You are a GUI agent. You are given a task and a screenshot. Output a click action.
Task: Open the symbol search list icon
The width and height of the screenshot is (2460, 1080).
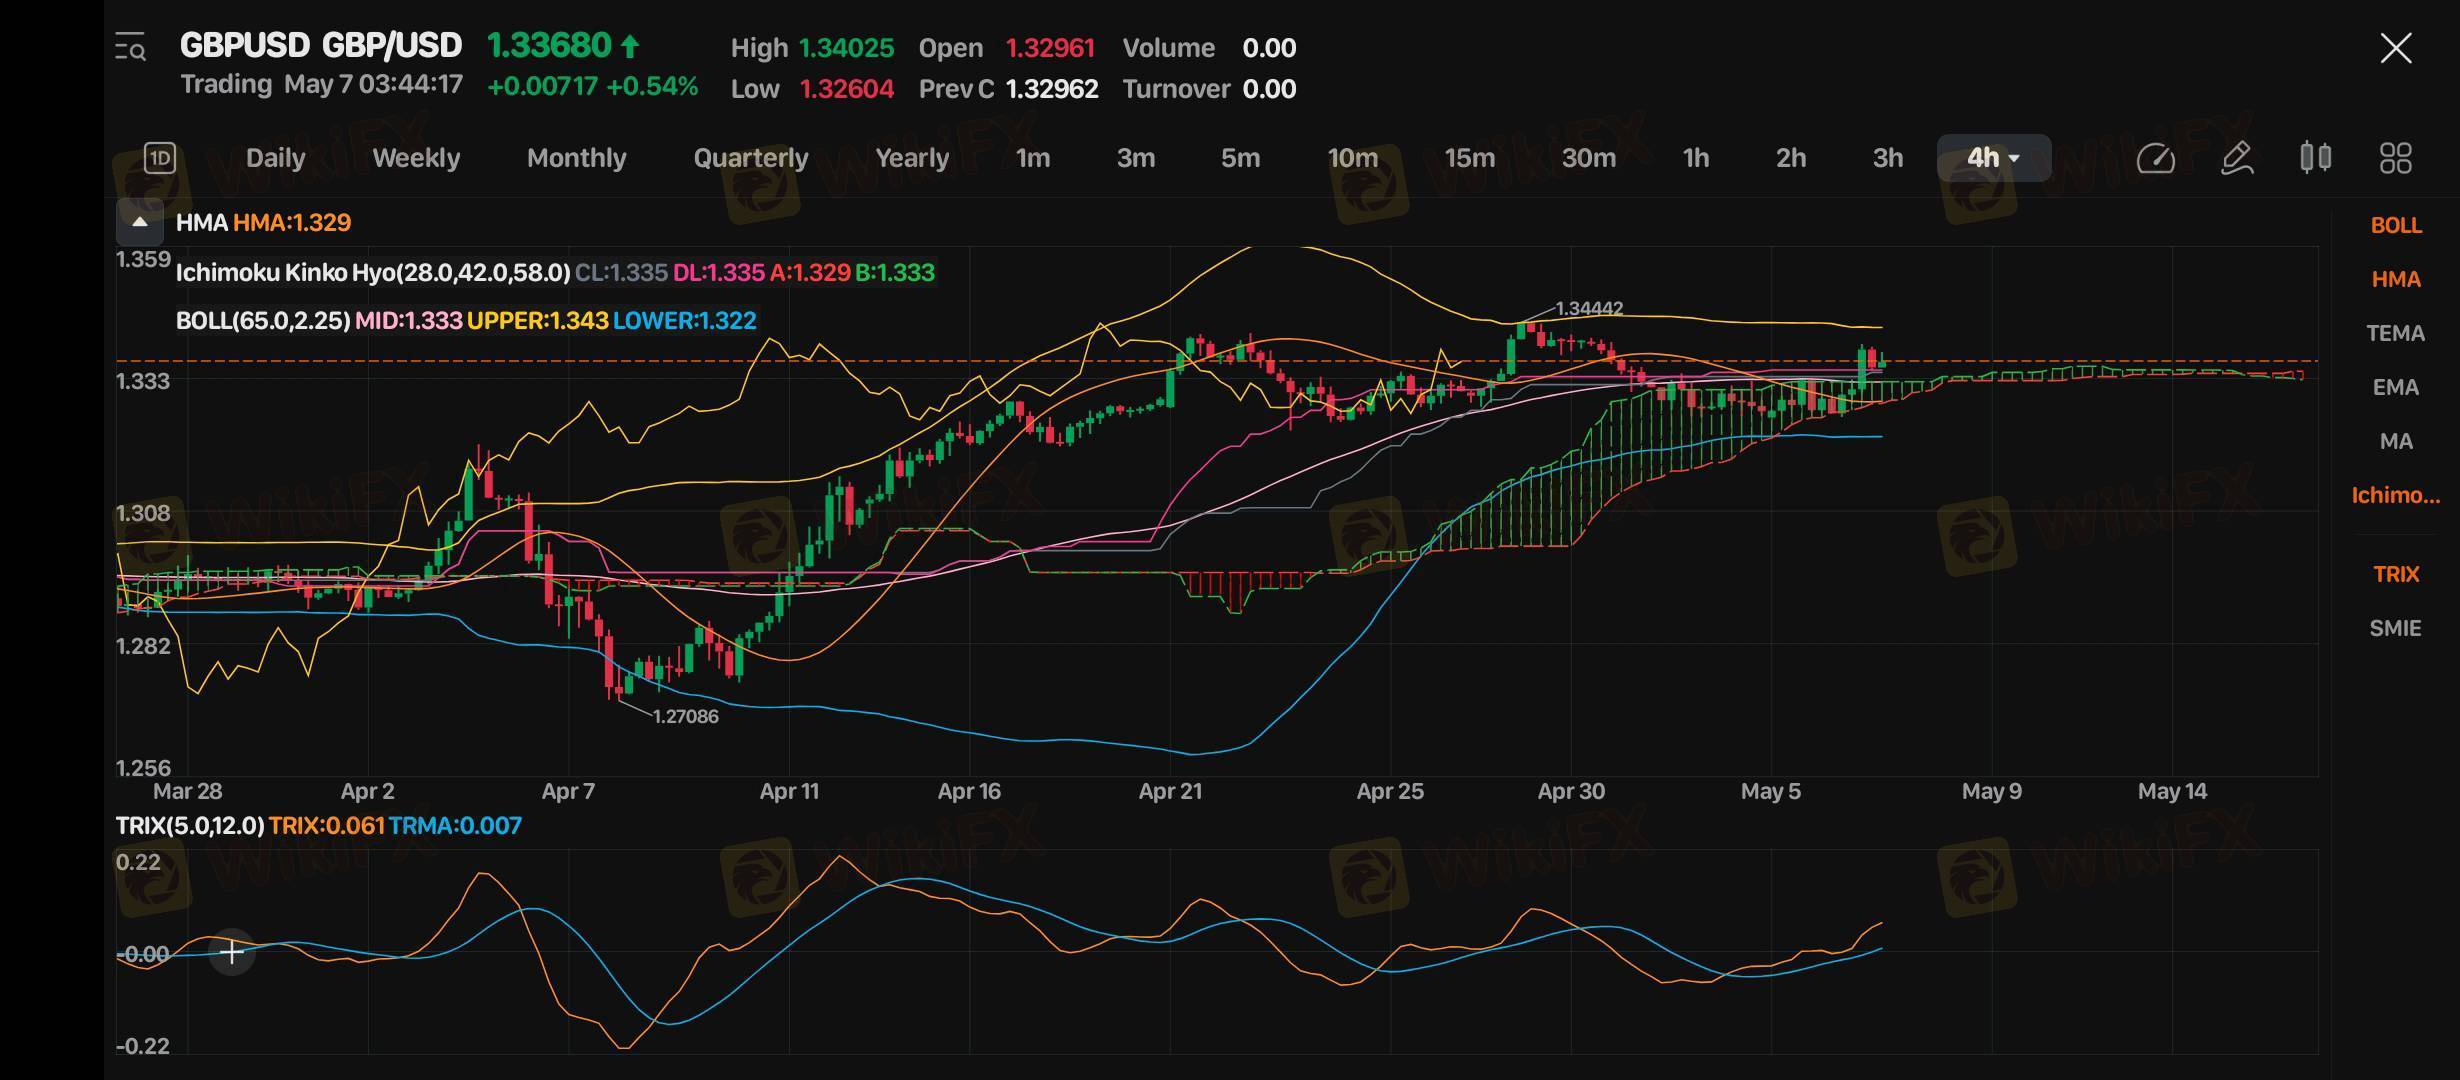pyautogui.click(x=131, y=47)
